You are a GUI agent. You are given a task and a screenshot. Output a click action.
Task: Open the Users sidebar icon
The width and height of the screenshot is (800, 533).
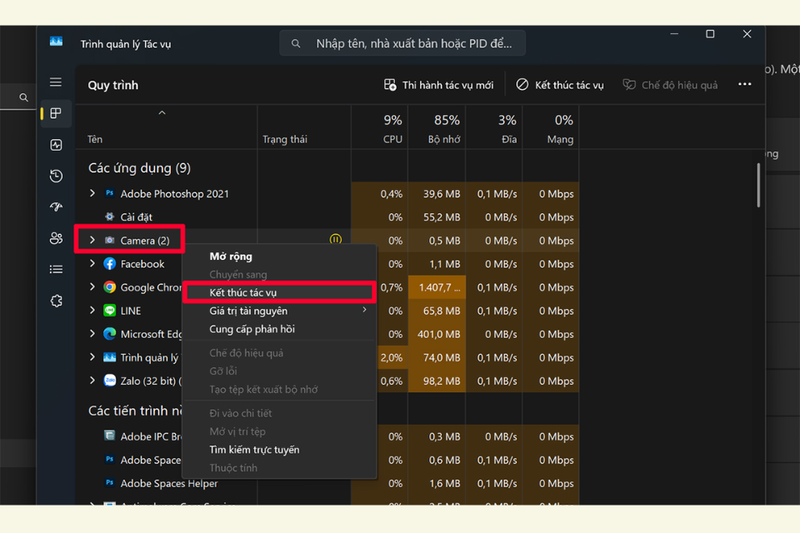(x=56, y=238)
